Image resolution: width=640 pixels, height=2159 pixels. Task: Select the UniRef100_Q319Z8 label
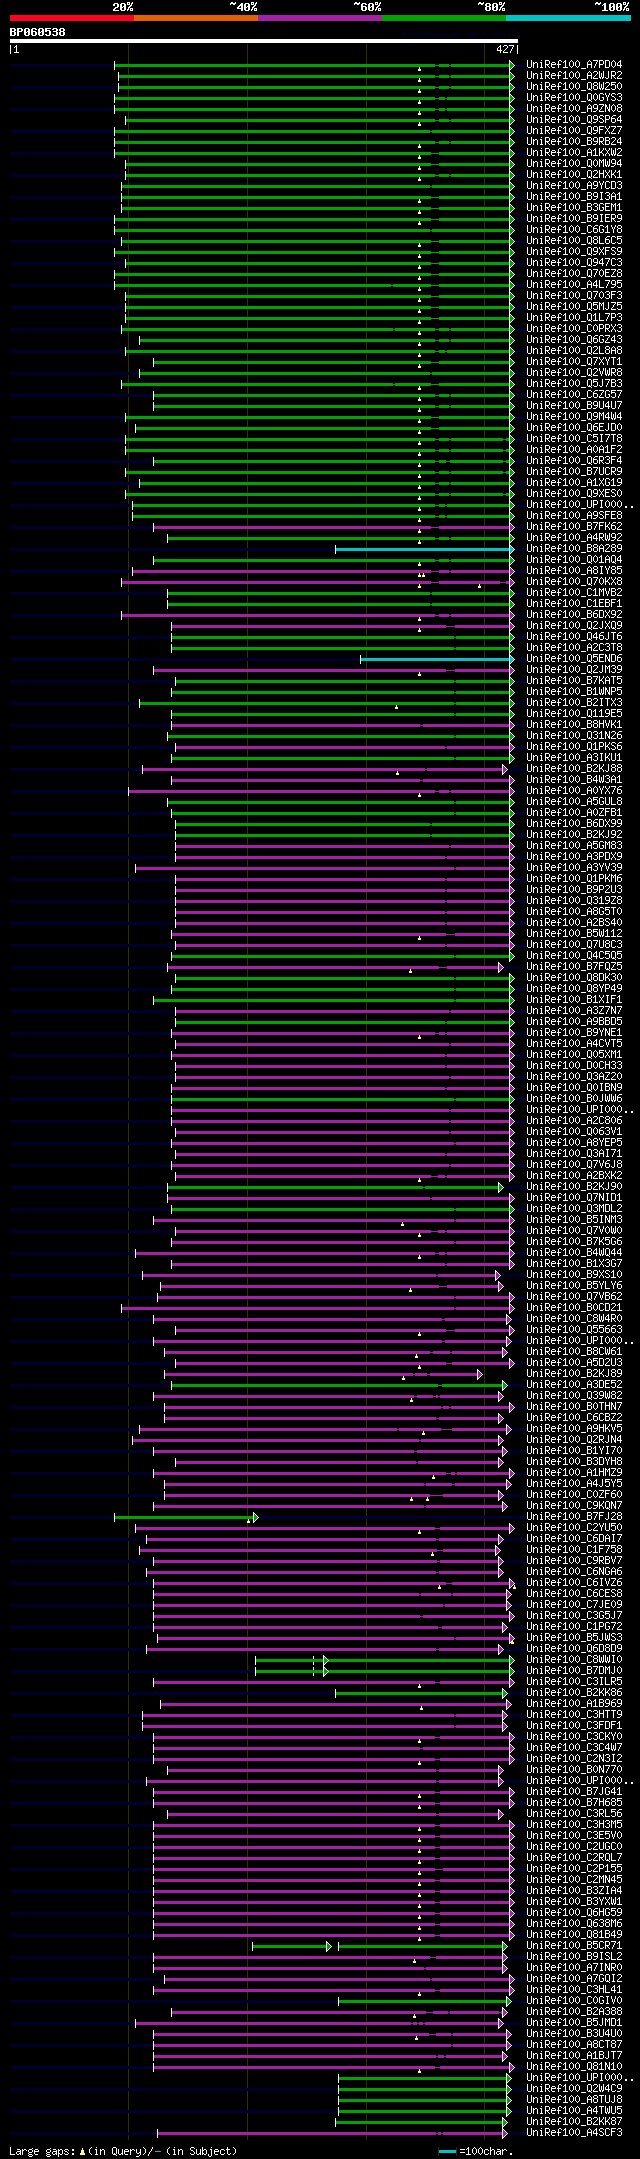pyautogui.click(x=574, y=901)
